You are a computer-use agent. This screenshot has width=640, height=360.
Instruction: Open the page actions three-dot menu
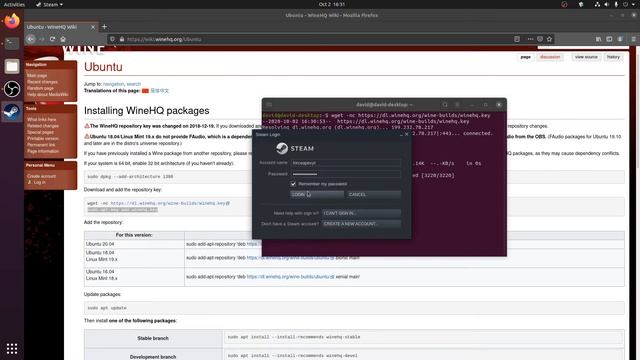530,39
